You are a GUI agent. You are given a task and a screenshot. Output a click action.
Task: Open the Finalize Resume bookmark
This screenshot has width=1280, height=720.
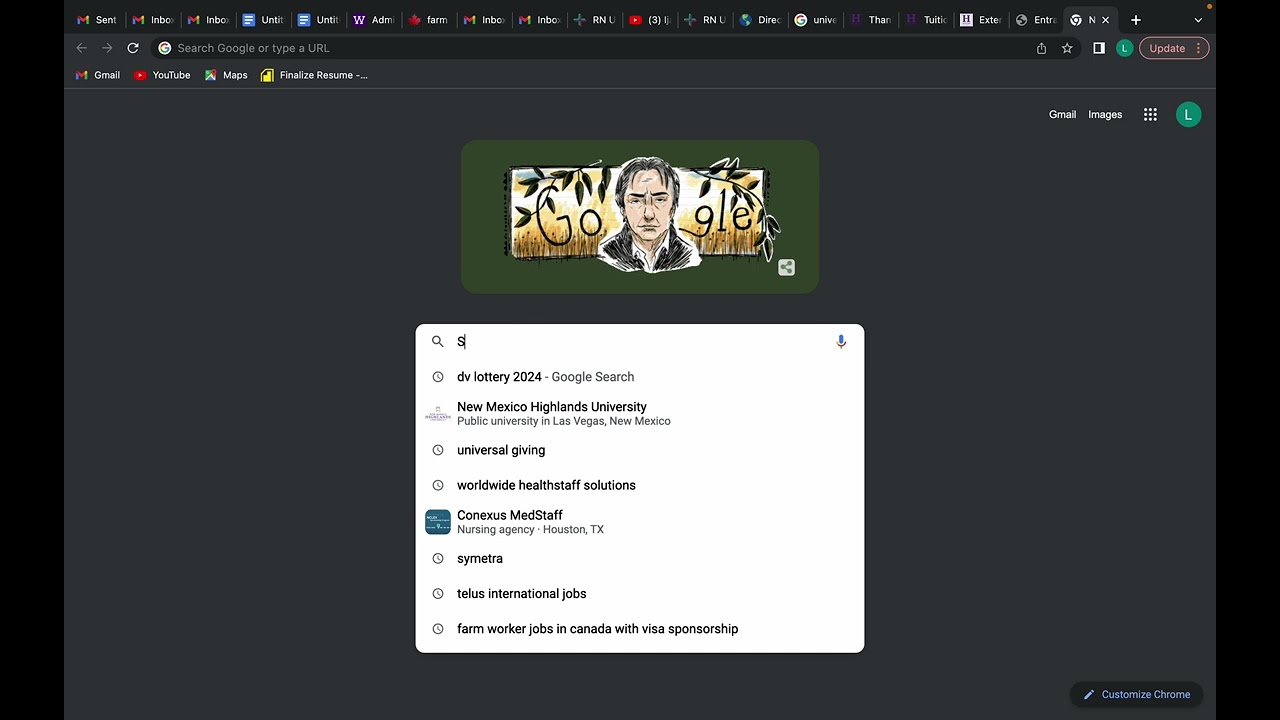[x=314, y=75]
